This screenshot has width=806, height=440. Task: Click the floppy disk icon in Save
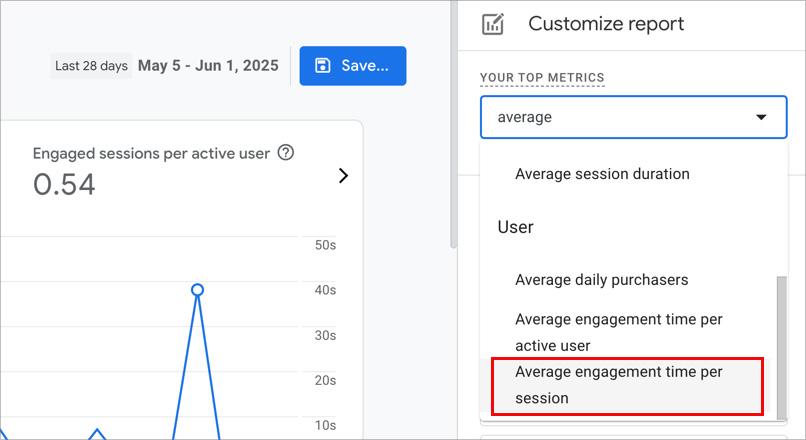(322, 66)
